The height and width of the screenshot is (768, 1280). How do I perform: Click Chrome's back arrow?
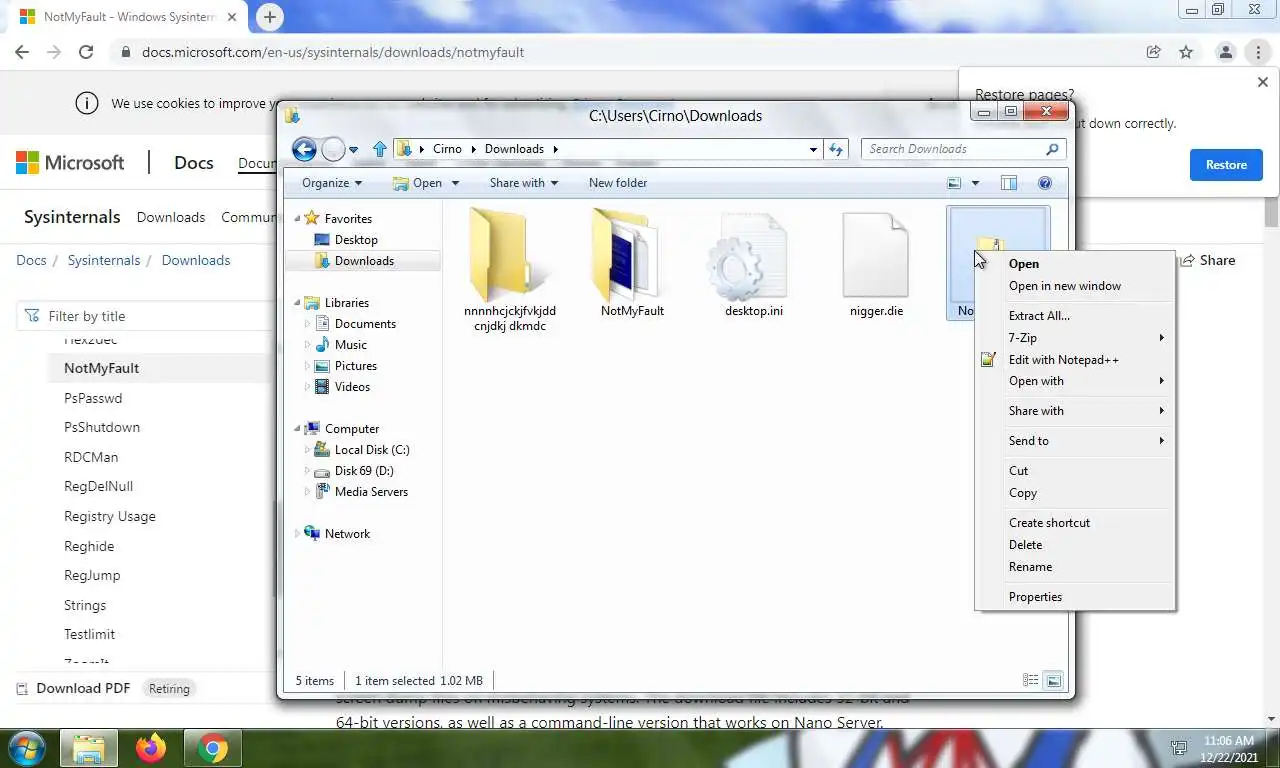pos(22,52)
